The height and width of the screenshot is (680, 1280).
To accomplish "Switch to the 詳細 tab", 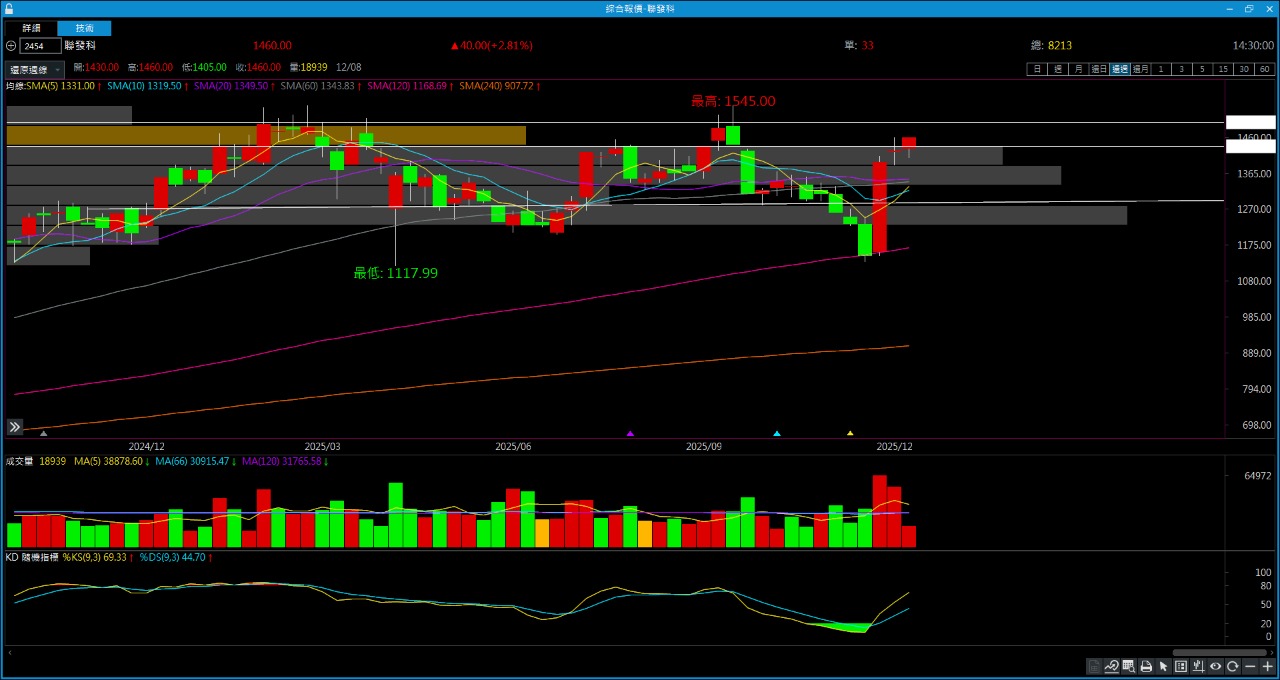I will point(31,28).
